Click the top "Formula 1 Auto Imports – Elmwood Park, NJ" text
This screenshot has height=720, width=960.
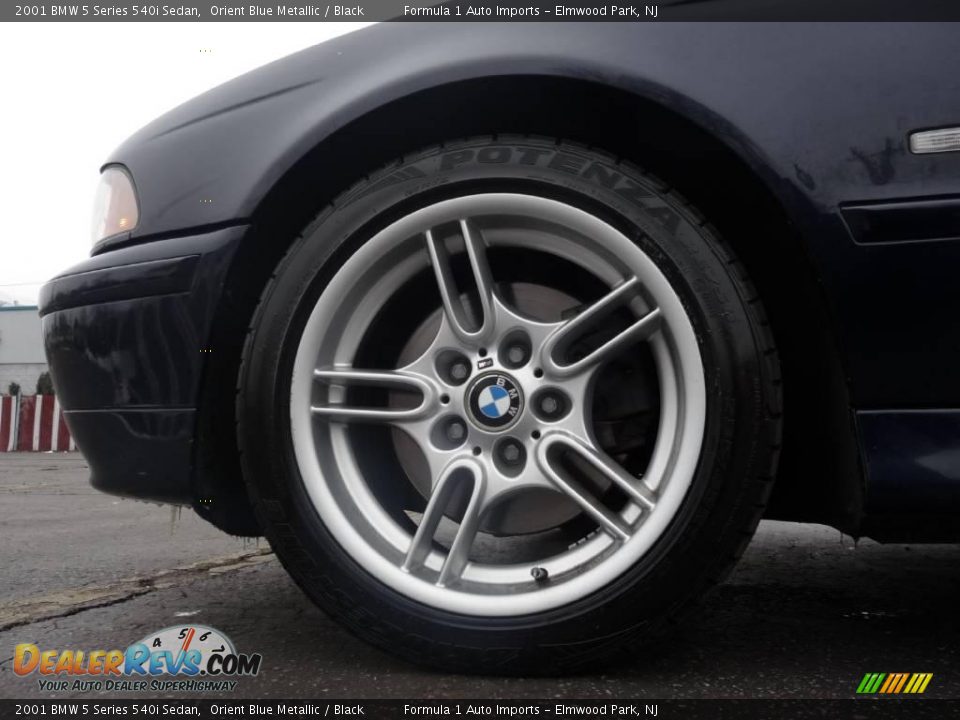[x=530, y=10]
